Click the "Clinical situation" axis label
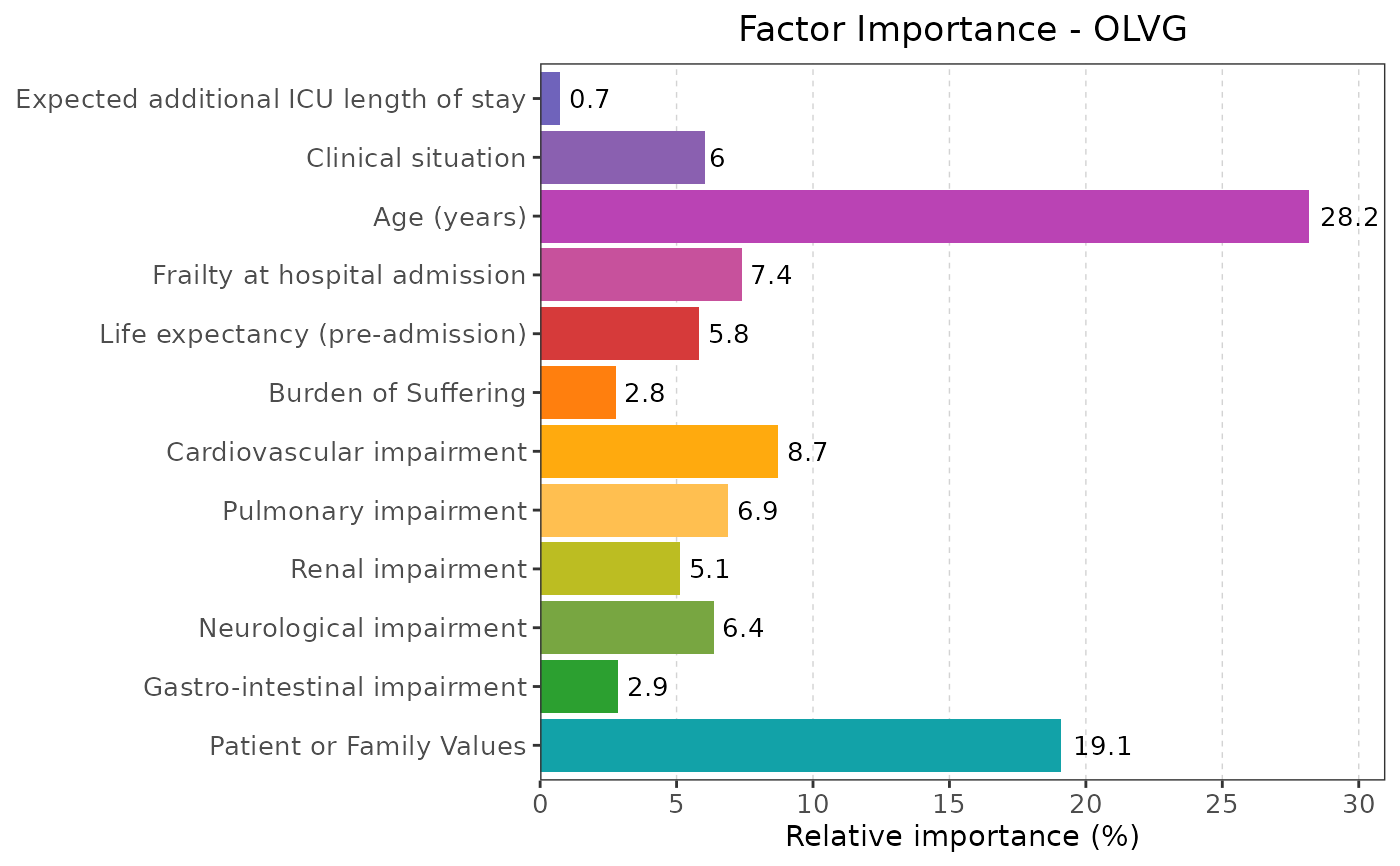Screen dimensions: 1400x866 click(416, 158)
